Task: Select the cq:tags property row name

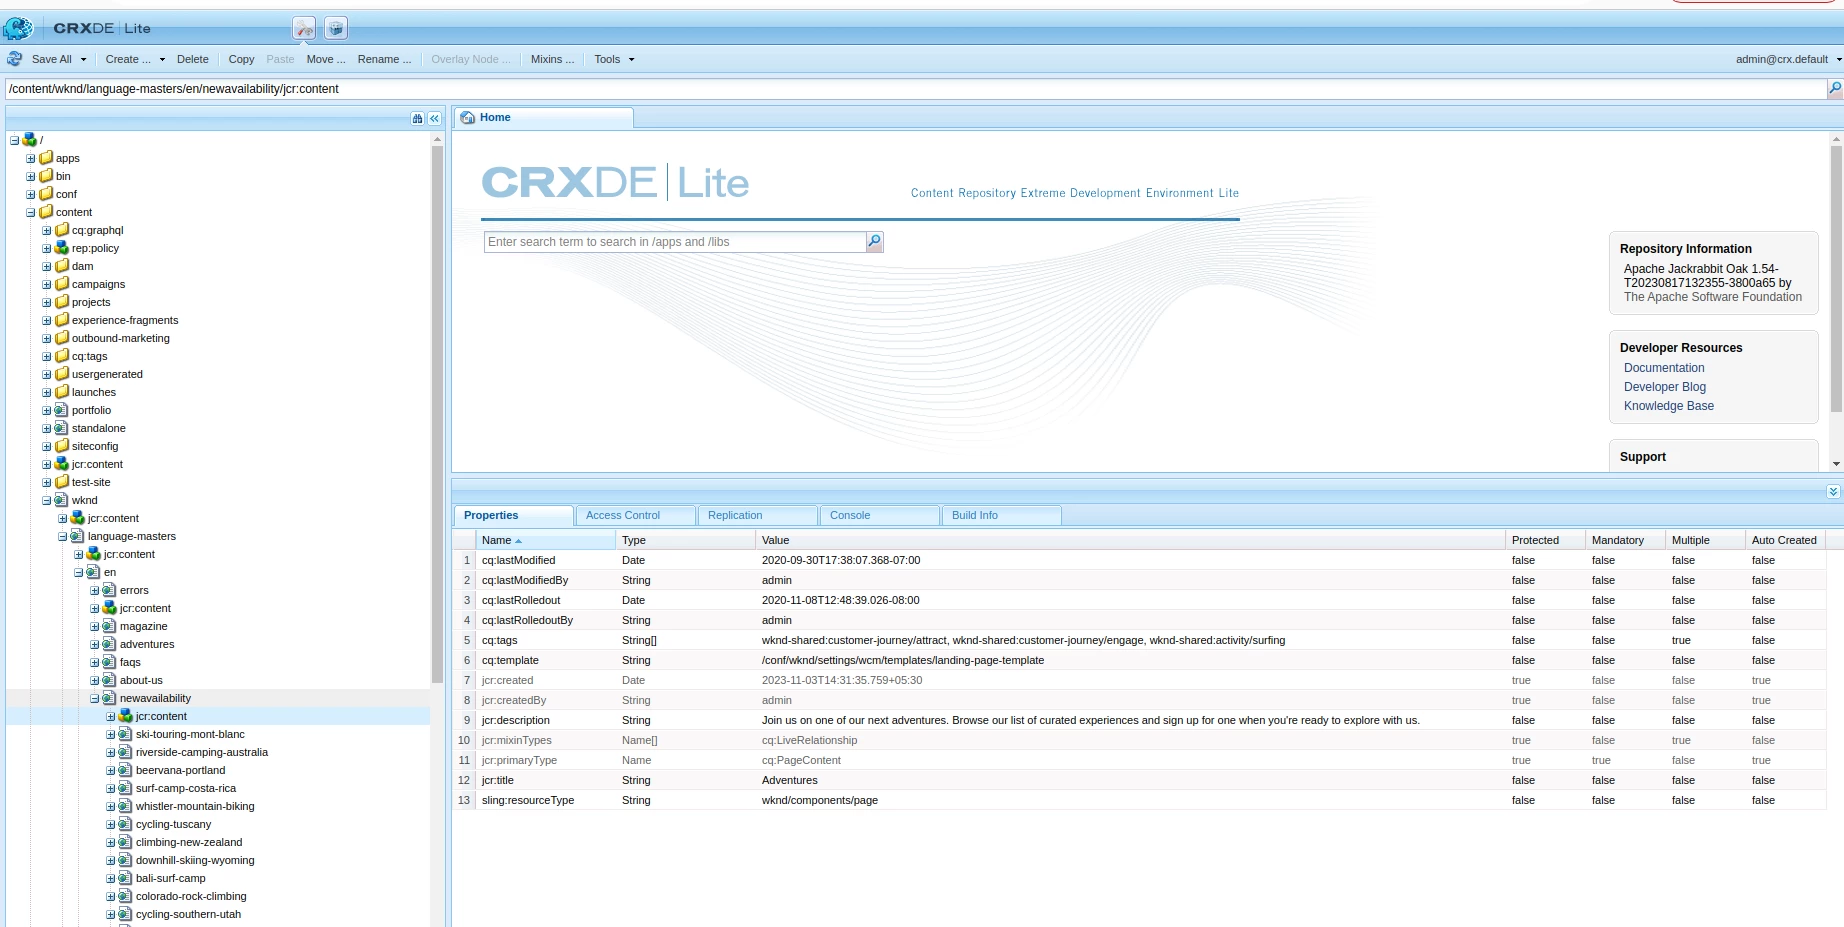Action: click(x=499, y=640)
